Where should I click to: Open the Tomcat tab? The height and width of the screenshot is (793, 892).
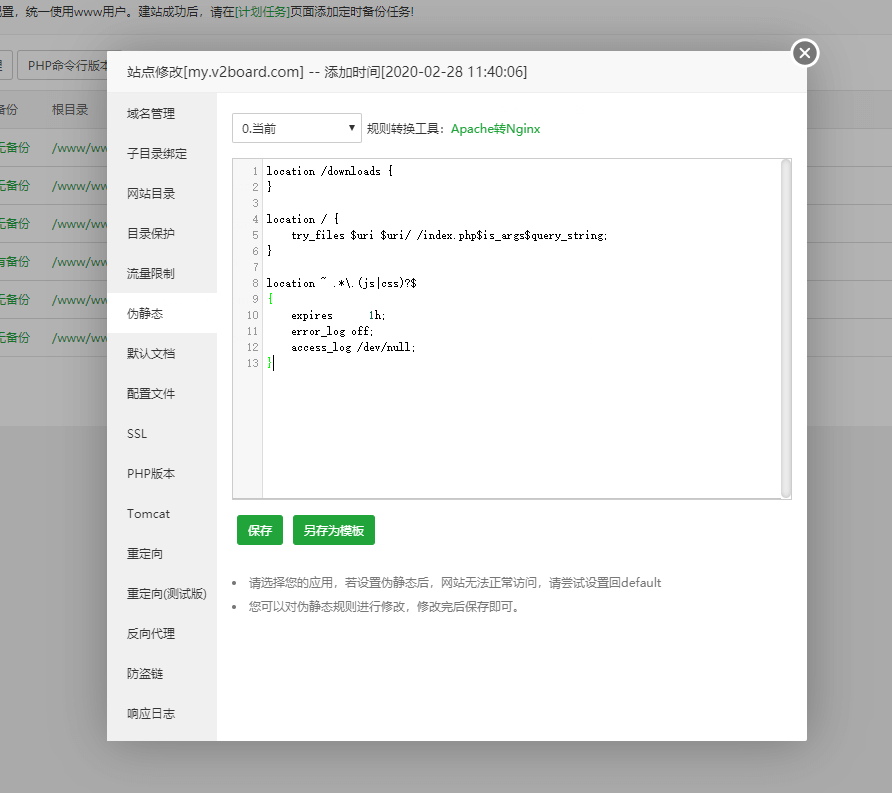(148, 514)
